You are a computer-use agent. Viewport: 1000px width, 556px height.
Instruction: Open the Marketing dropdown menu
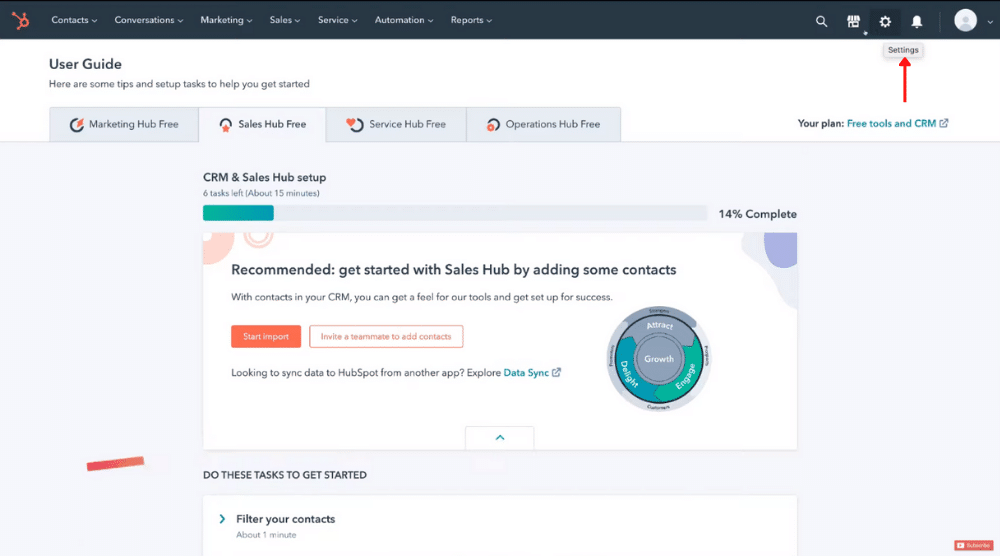226,20
